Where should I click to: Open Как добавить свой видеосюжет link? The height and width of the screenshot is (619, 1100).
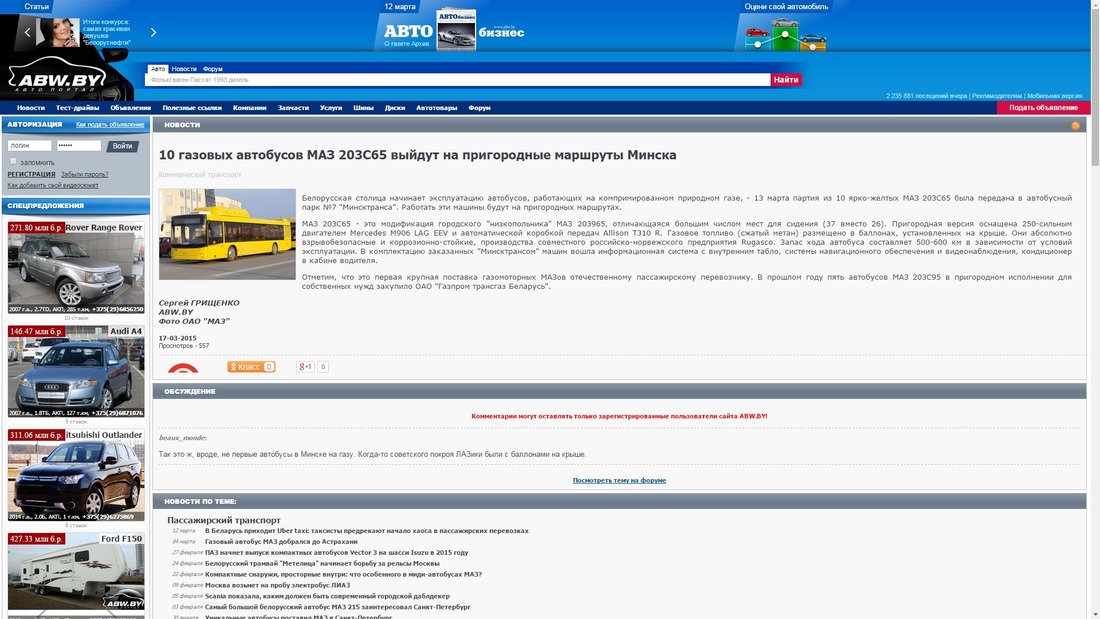tap(53, 185)
